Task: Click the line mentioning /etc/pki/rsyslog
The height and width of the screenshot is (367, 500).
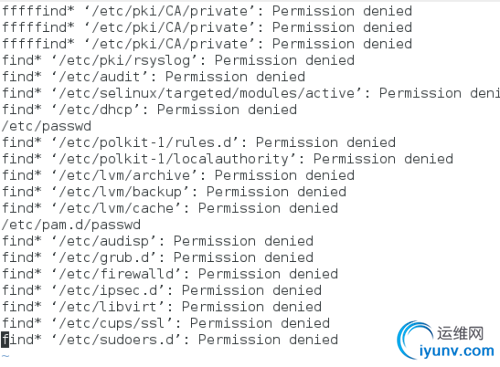Action: tap(178, 60)
